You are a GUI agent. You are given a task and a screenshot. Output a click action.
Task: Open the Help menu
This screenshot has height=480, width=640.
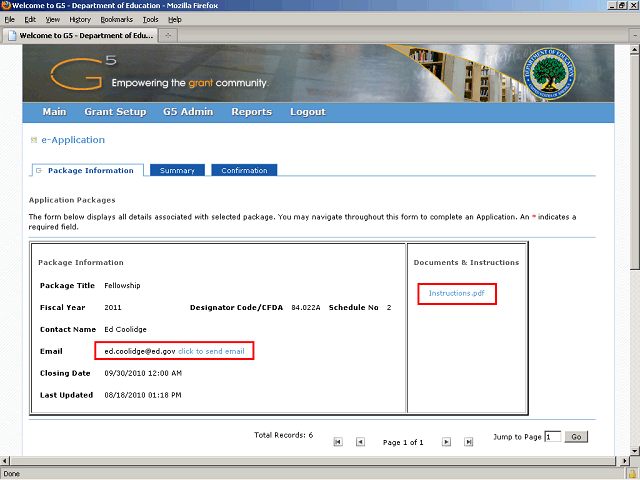[x=175, y=20]
